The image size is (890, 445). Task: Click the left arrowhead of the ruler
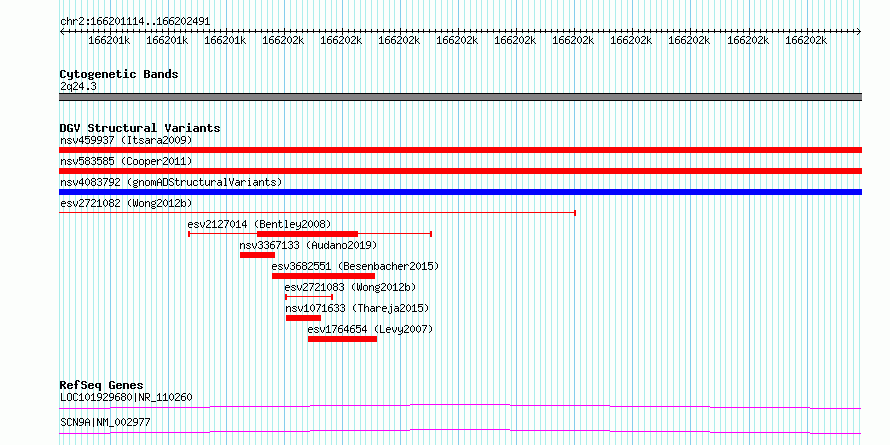click(62, 32)
